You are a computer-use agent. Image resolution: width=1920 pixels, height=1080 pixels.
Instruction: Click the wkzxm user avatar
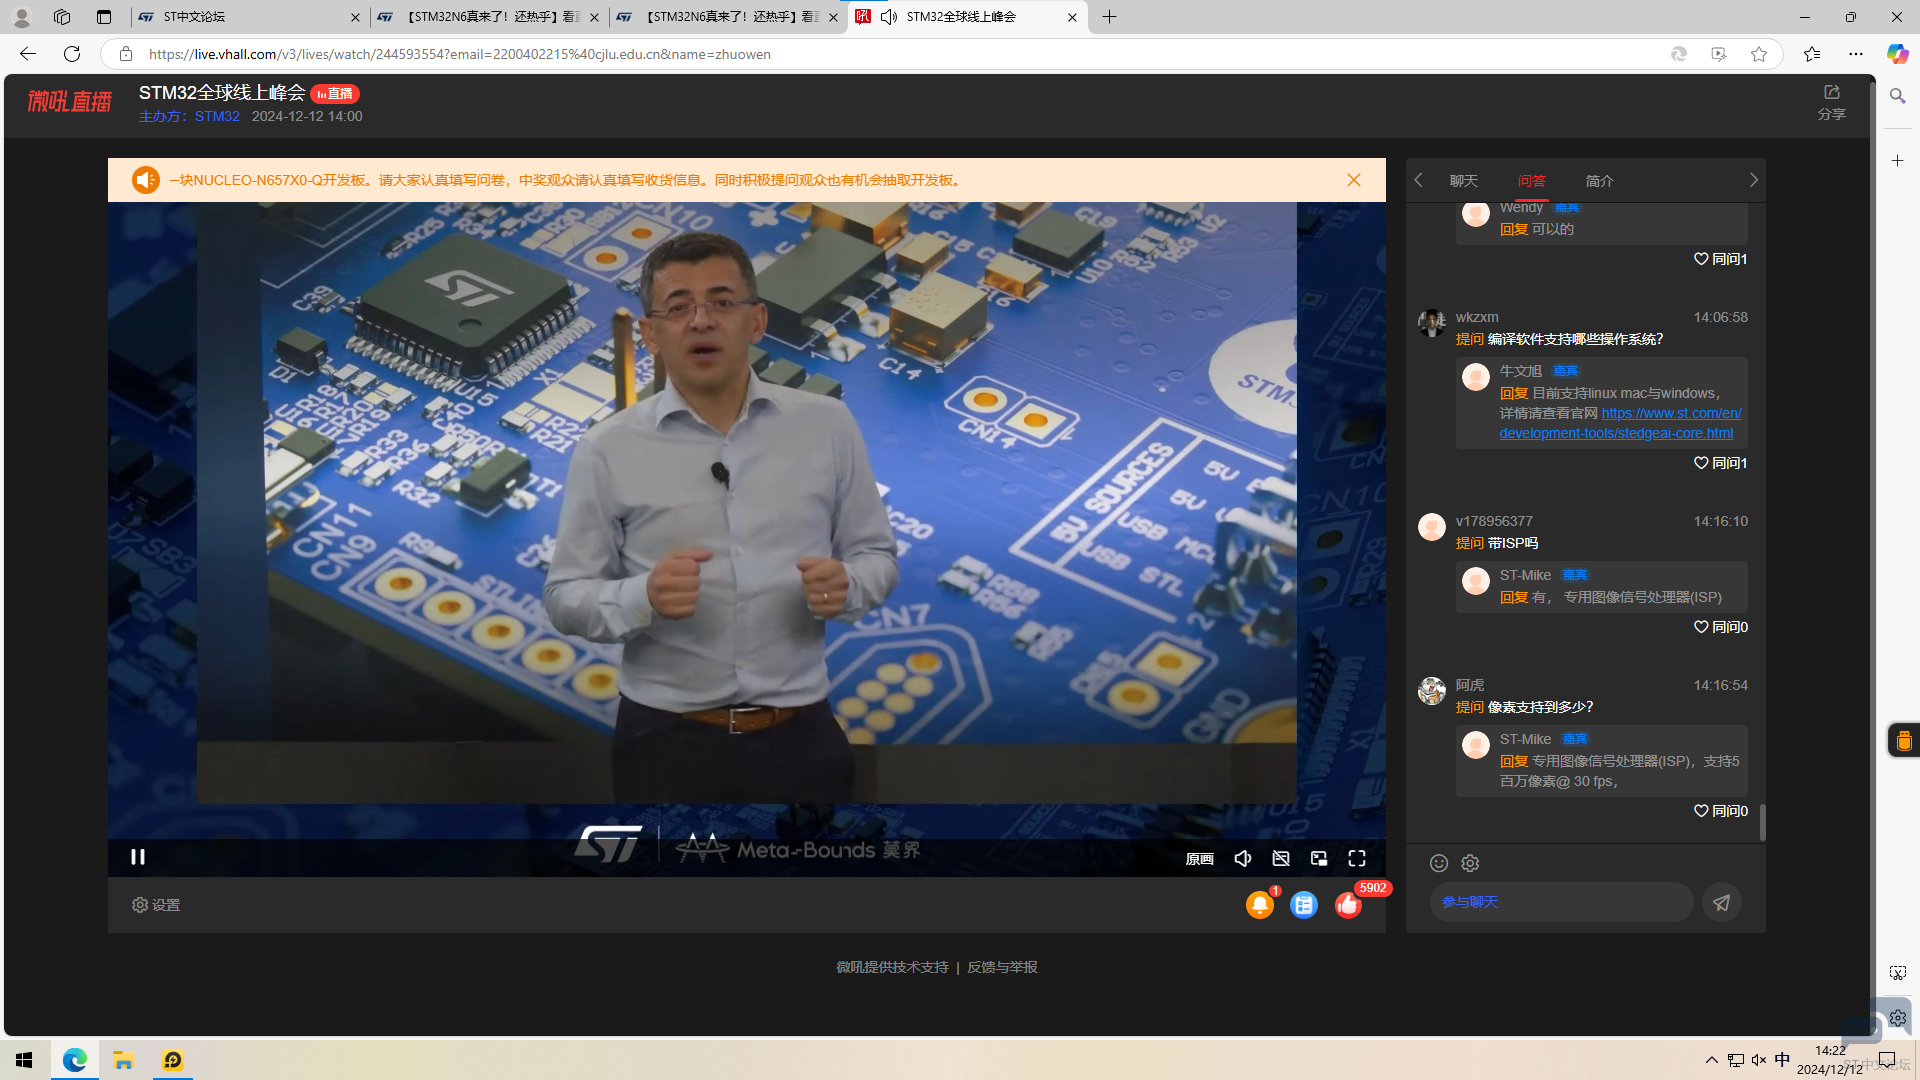click(x=1432, y=323)
